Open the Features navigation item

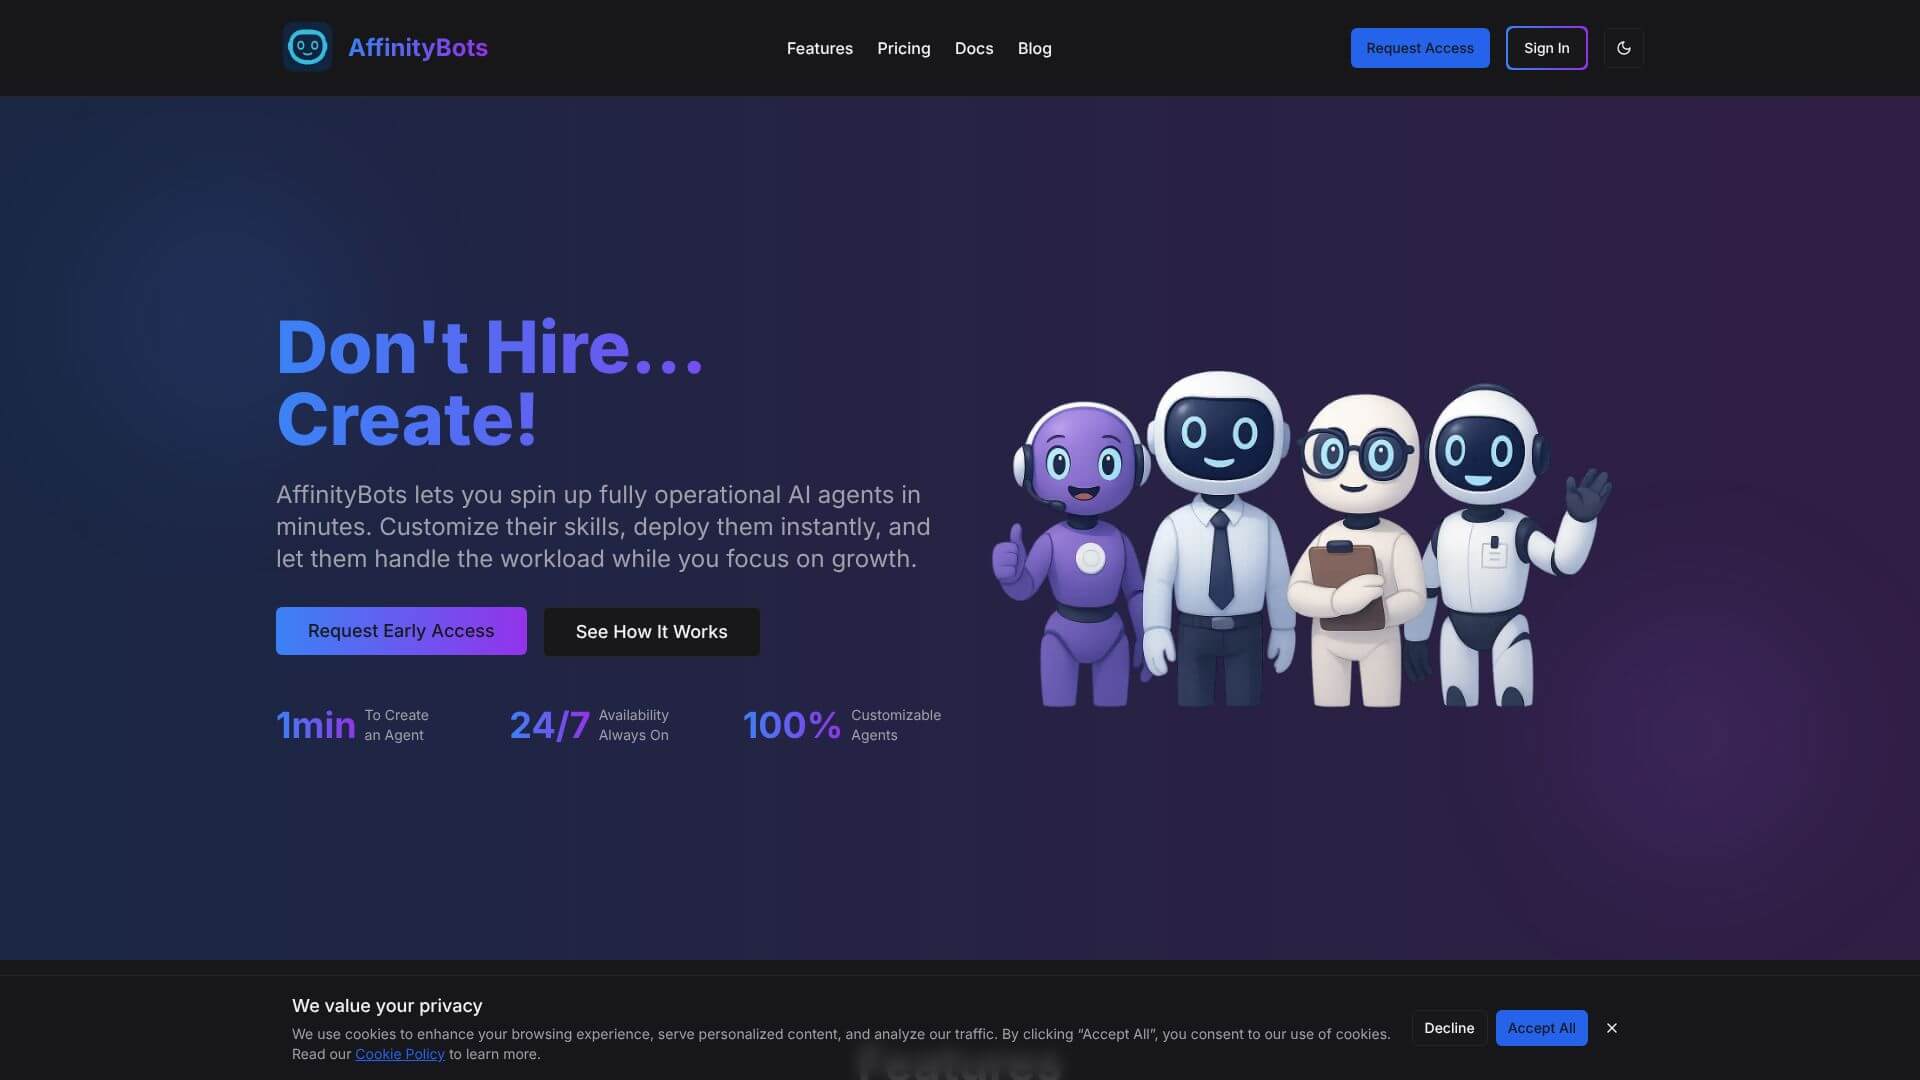point(819,48)
